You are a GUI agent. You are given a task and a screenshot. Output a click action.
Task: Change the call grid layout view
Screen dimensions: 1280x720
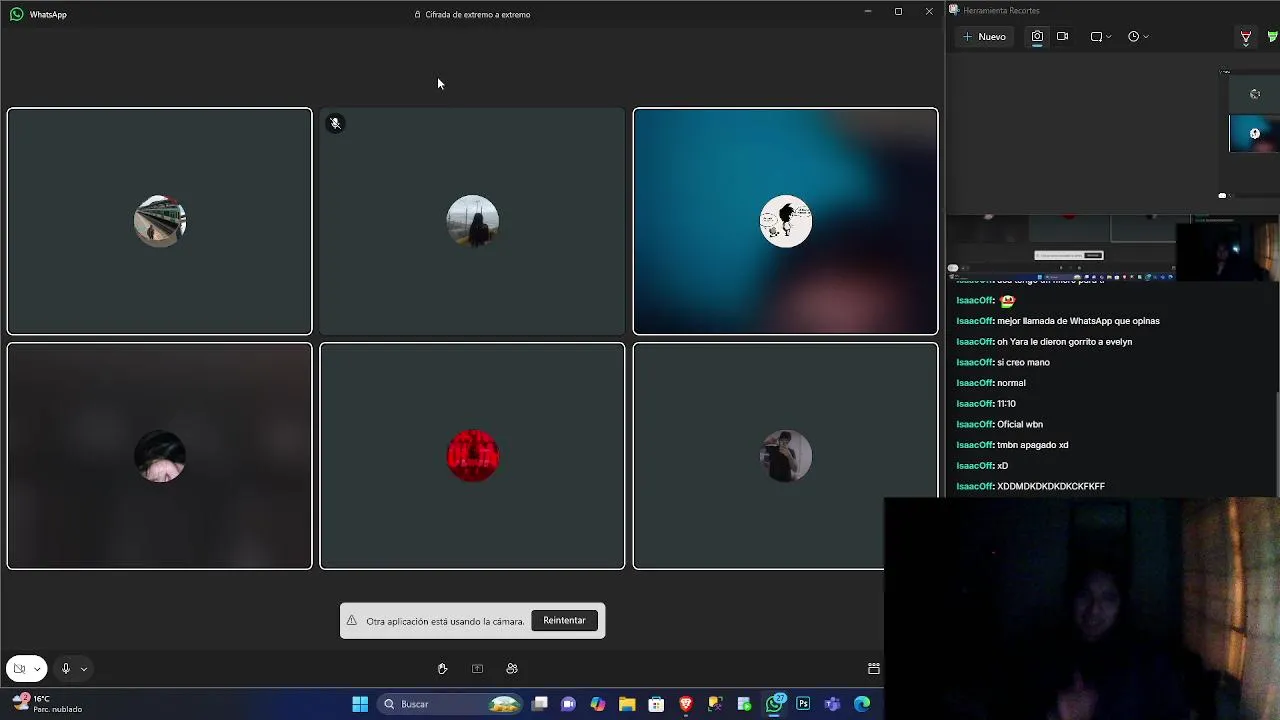pos(873,669)
